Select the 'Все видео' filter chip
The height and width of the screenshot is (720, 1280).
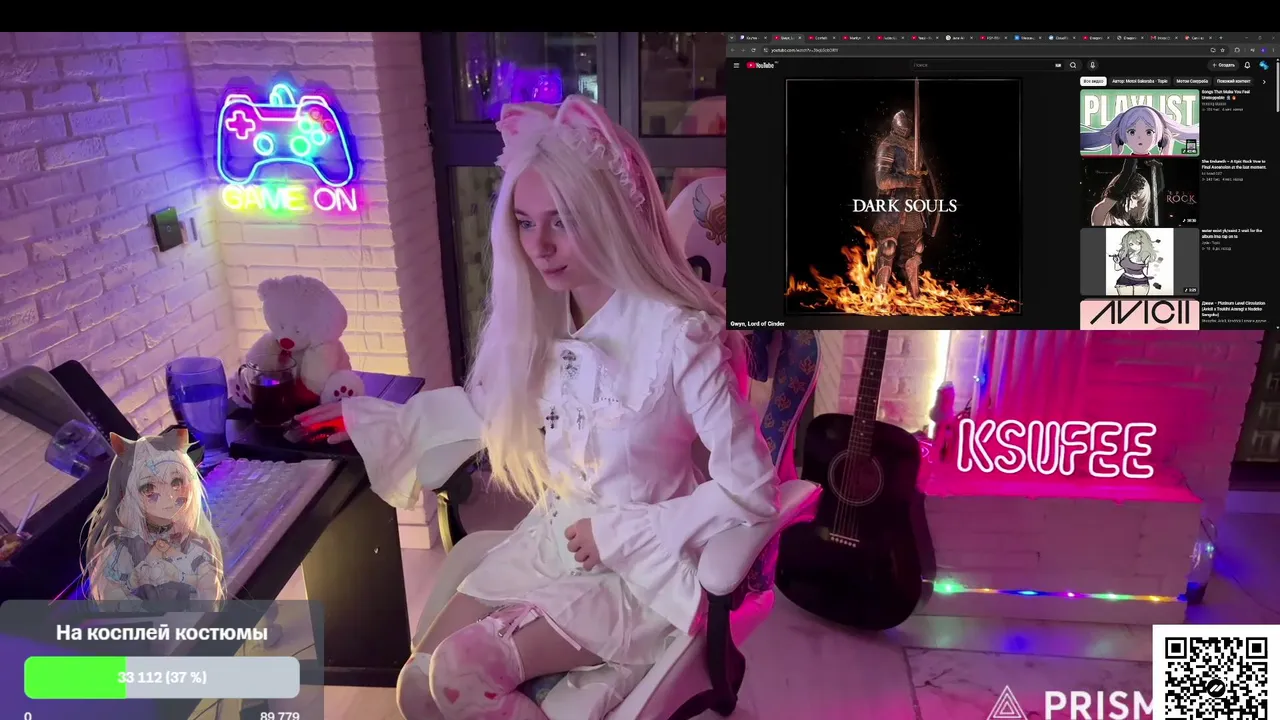click(x=1093, y=81)
